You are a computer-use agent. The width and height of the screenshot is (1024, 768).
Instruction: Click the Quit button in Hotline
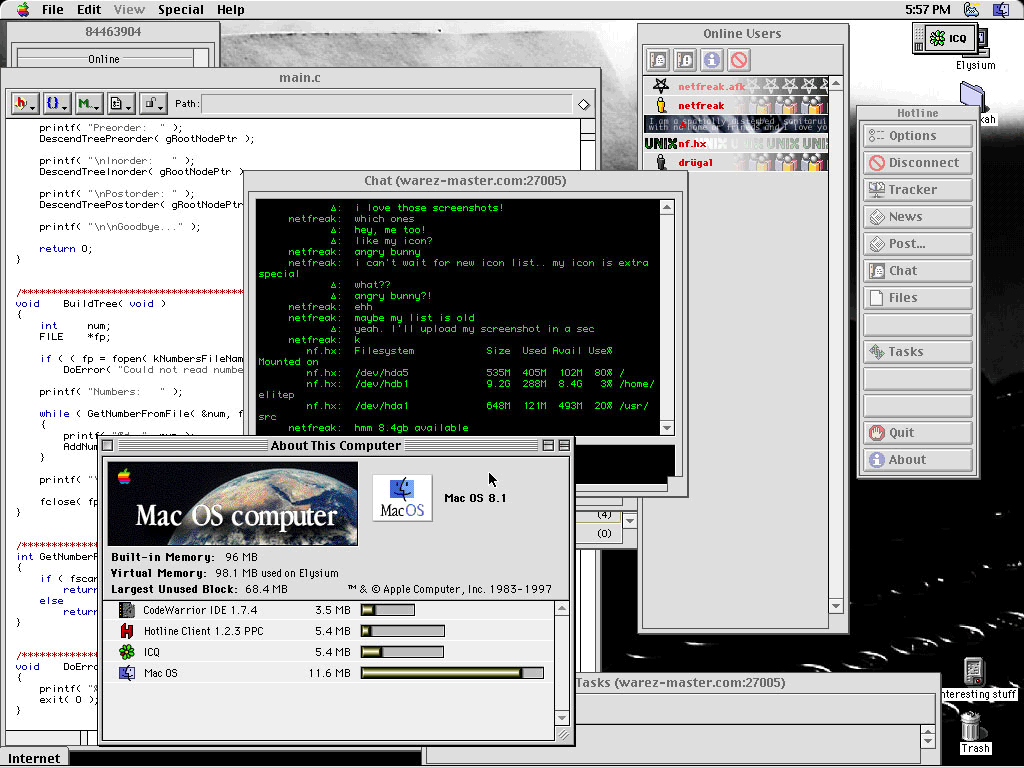[x=918, y=432]
